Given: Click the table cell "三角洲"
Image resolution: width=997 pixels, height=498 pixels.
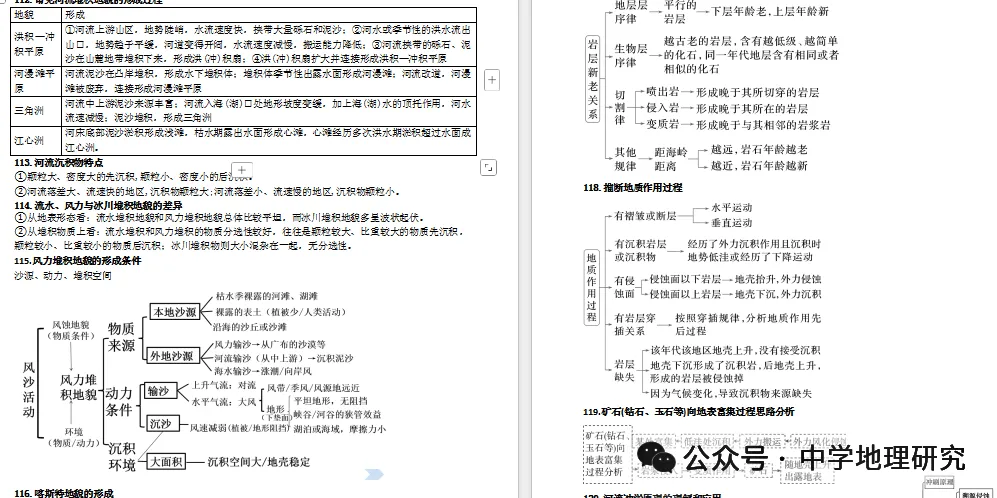Looking at the screenshot, I should coord(36,111).
